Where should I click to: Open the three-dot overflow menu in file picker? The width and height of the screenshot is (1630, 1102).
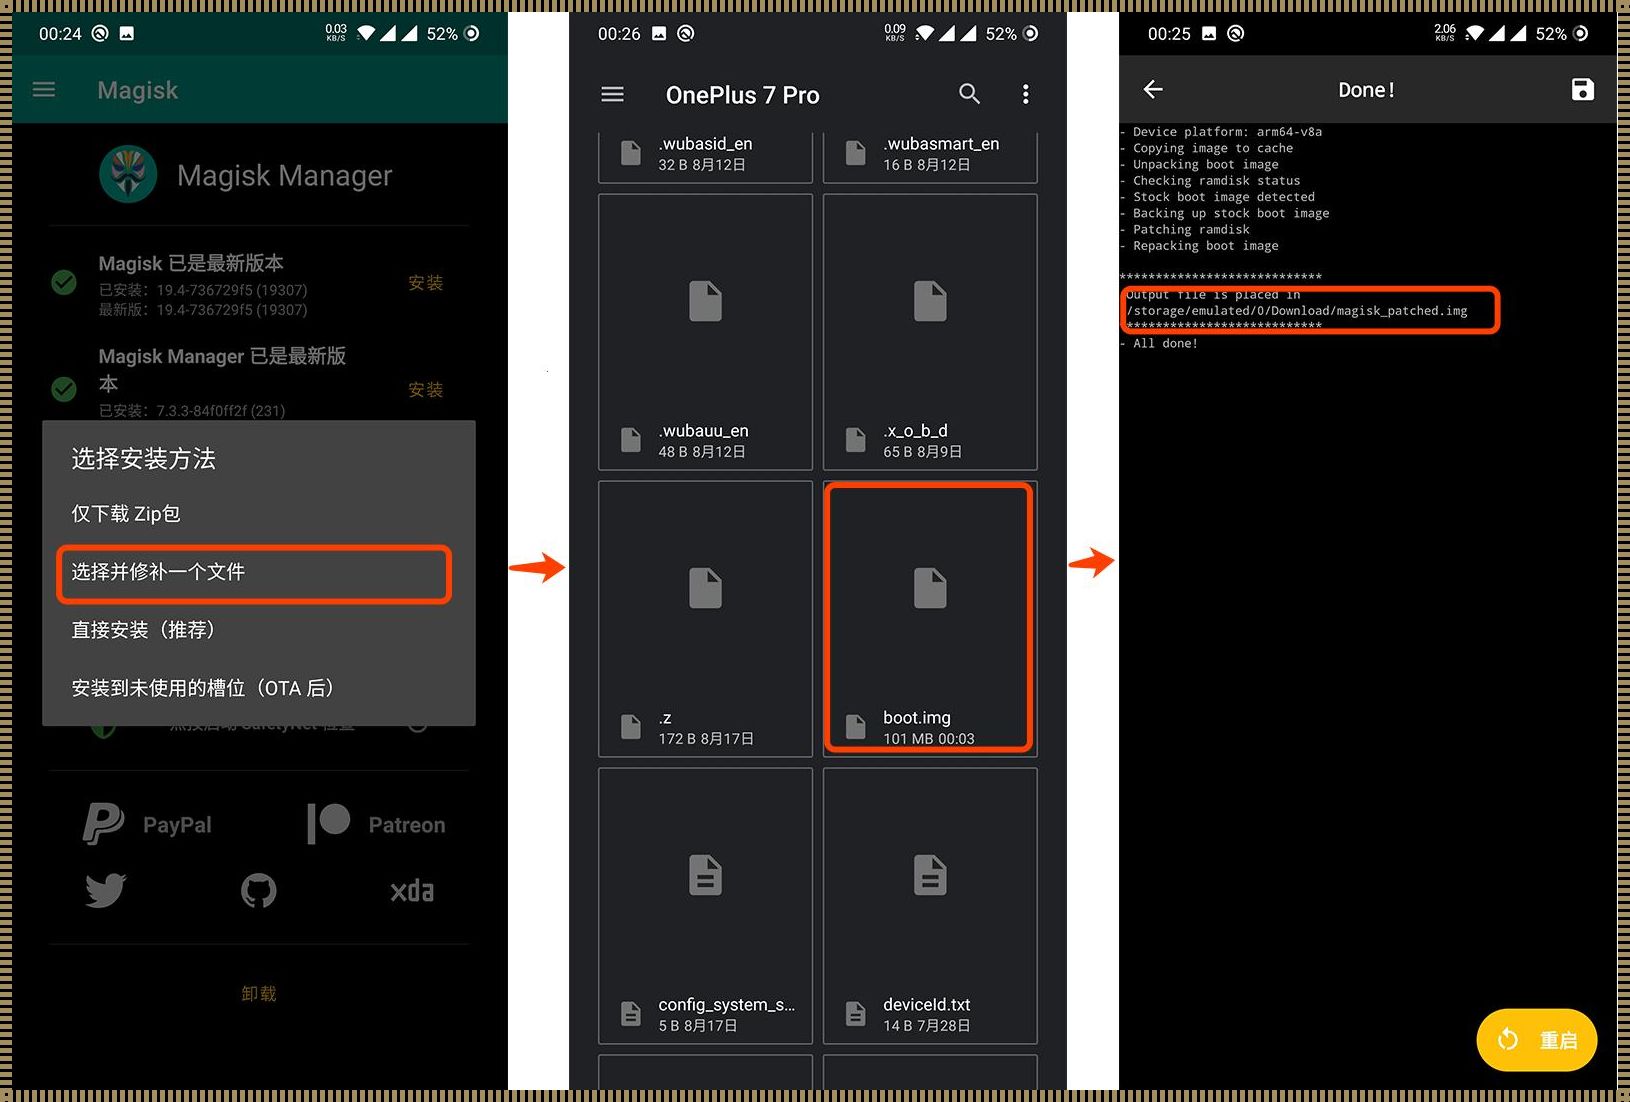1025,94
